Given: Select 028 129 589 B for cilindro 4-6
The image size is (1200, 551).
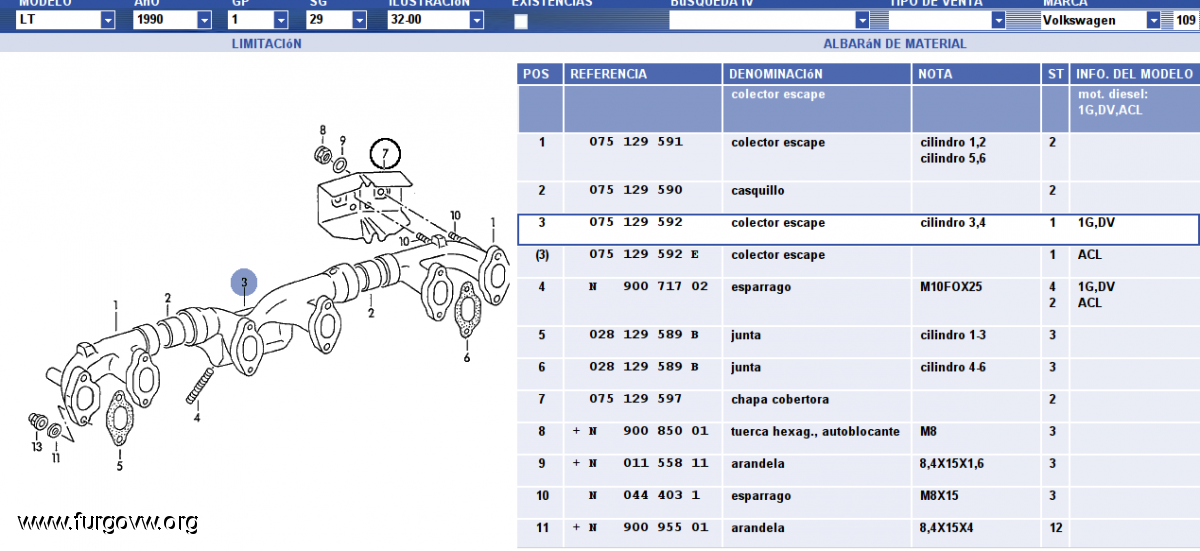Looking at the screenshot, I should pyautogui.click(x=644, y=367).
